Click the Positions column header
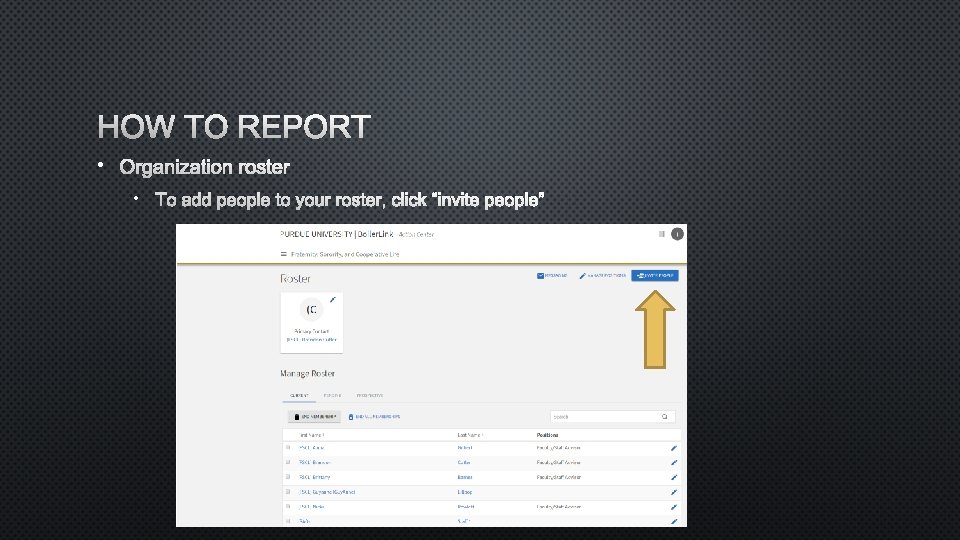The height and width of the screenshot is (540, 960). click(547, 435)
